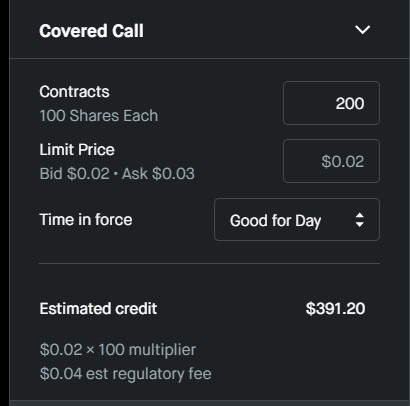Select the Ask $0.03 quote
This screenshot has height=406, width=410.
coord(158,174)
